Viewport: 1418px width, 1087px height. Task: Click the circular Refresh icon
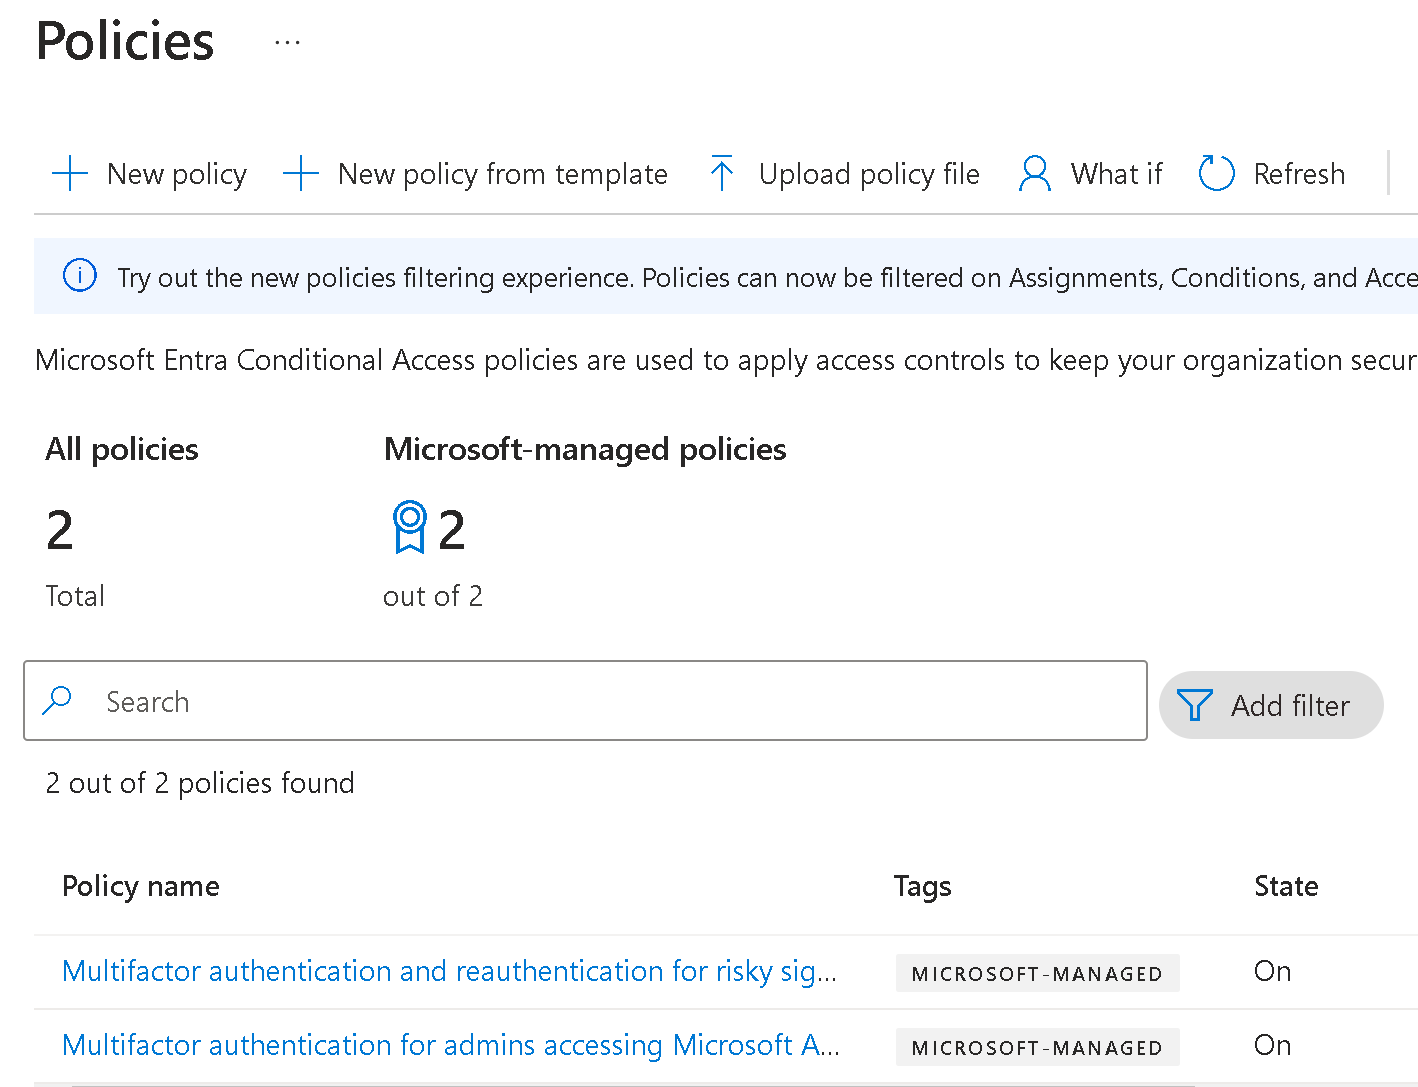click(x=1216, y=174)
